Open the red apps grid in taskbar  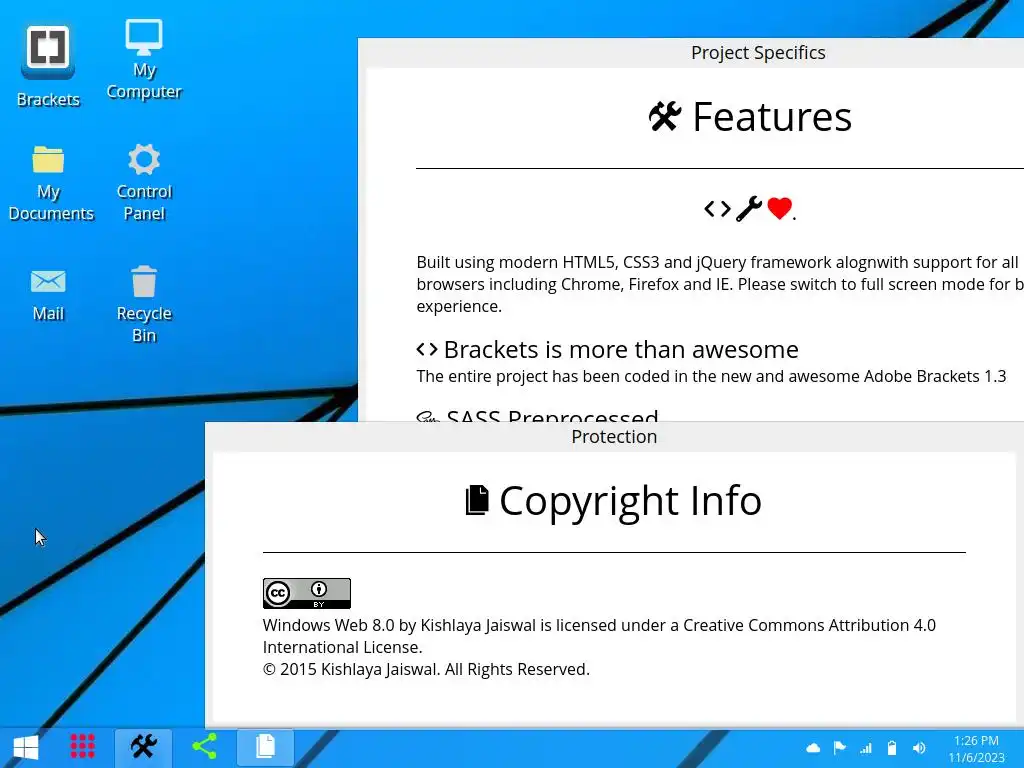[x=83, y=746]
